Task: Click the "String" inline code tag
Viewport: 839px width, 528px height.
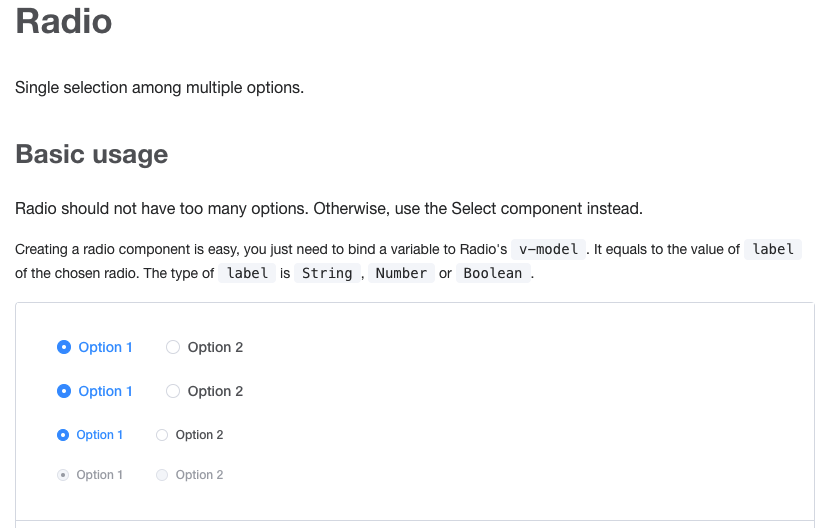Action: click(x=327, y=273)
